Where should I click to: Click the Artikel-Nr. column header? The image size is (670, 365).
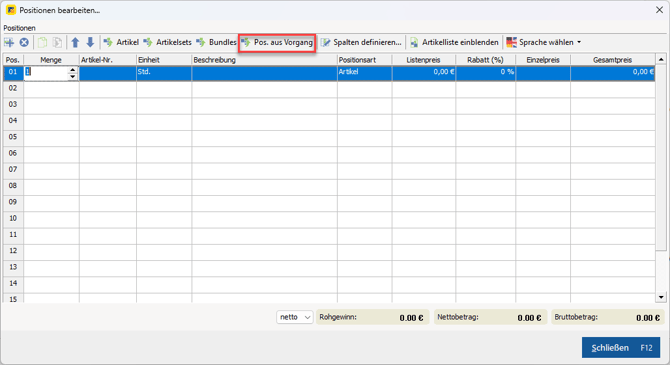tap(108, 60)
